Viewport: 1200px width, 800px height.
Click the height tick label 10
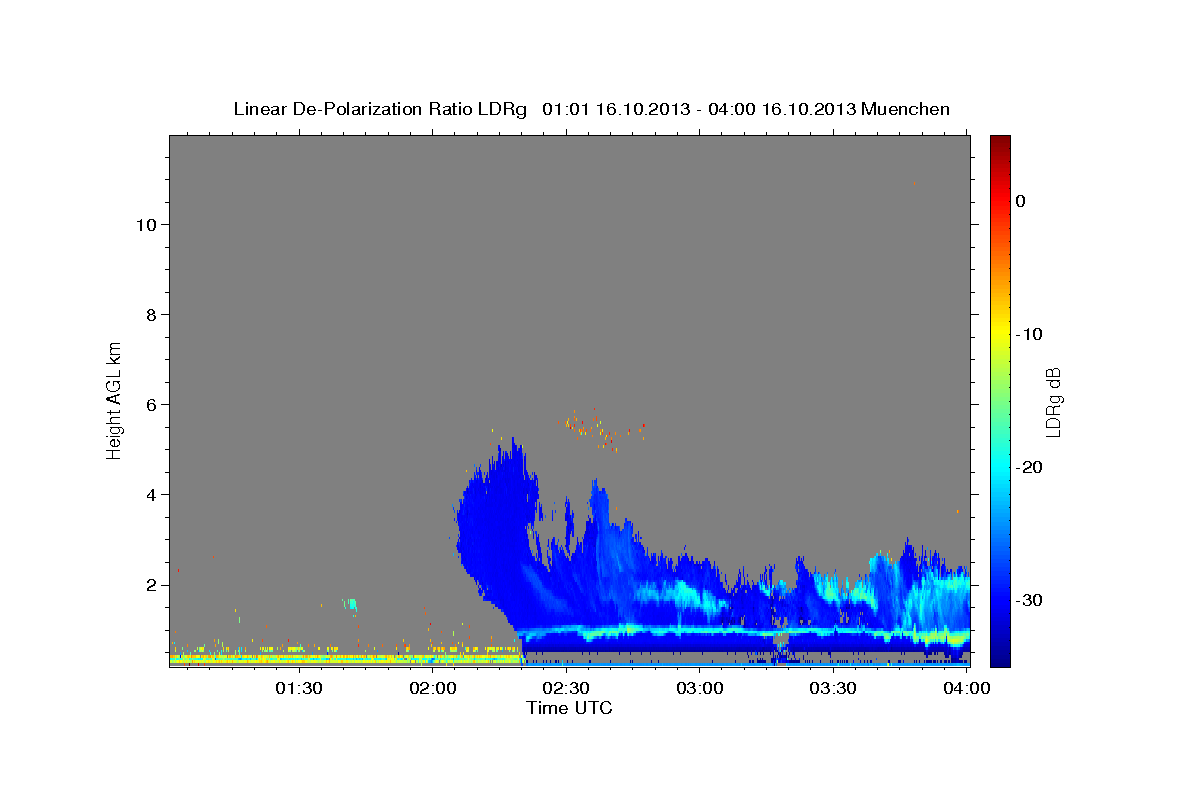[146, 225]
